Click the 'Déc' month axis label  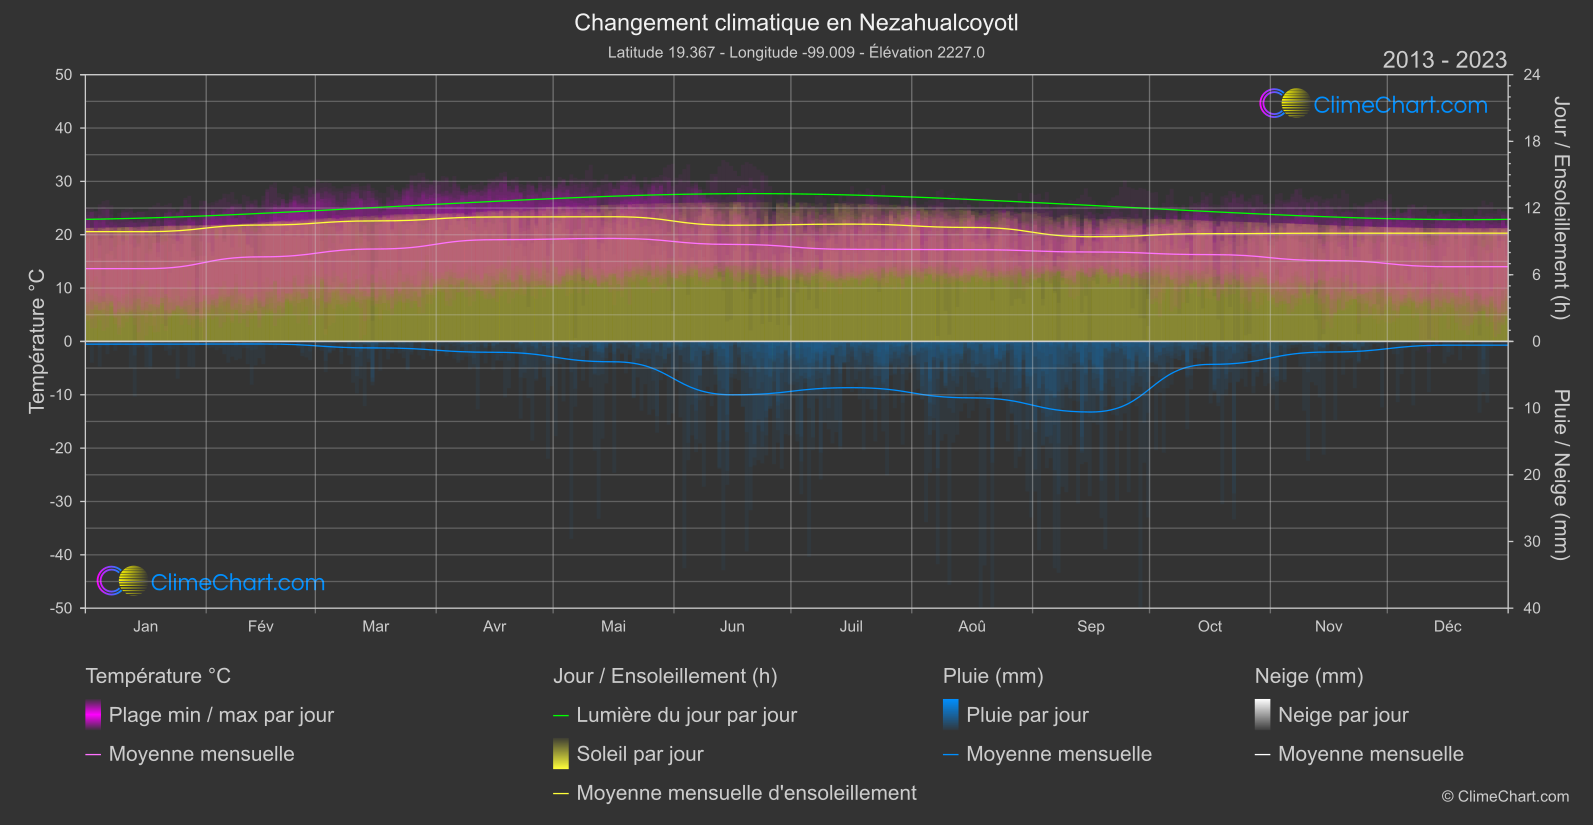coord(1448,626)
